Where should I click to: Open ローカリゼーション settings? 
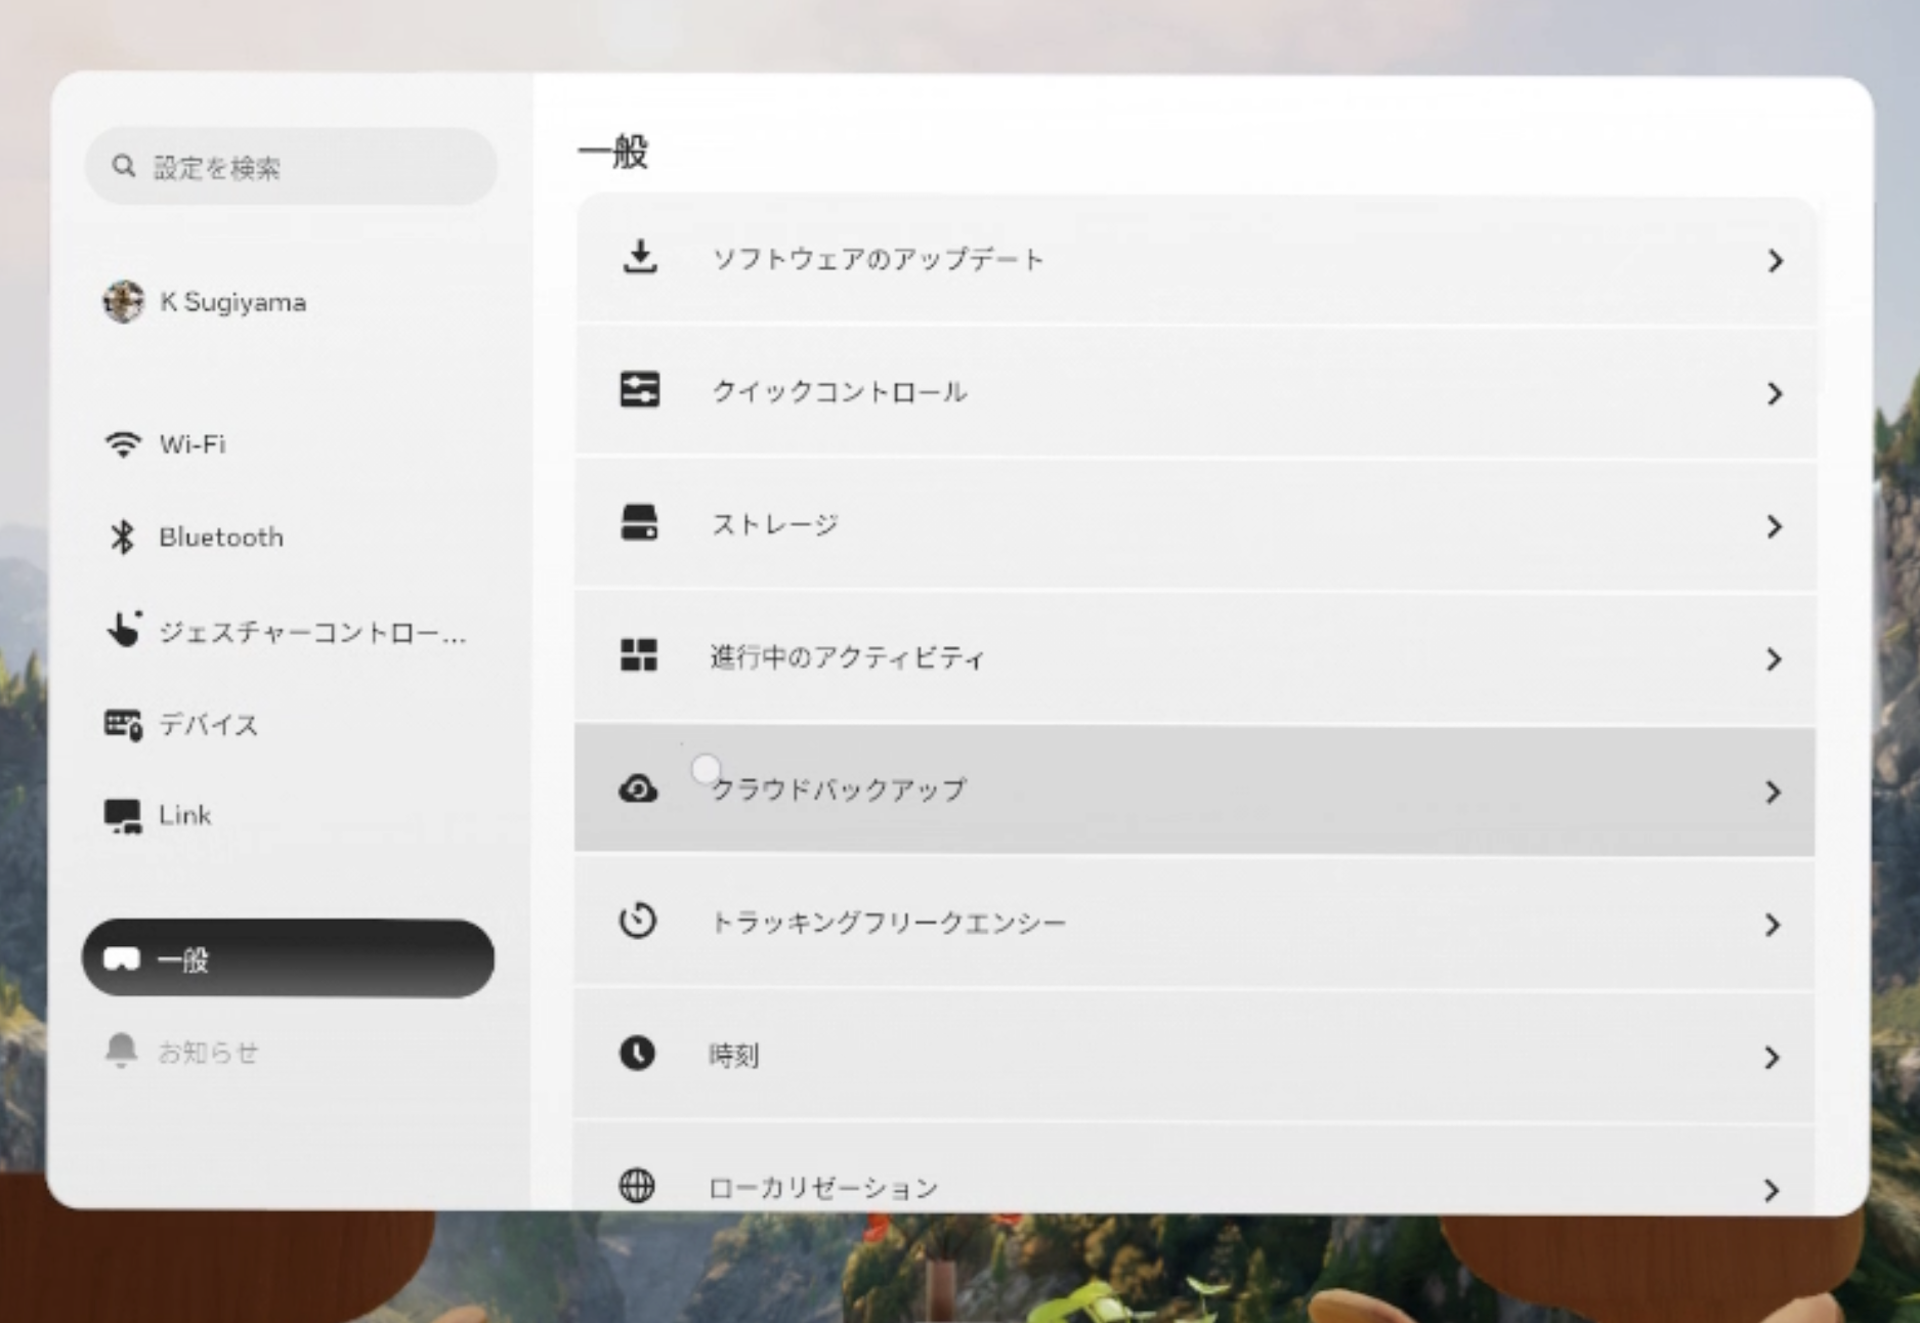pyautogui.click(x=1195, y=1167)
